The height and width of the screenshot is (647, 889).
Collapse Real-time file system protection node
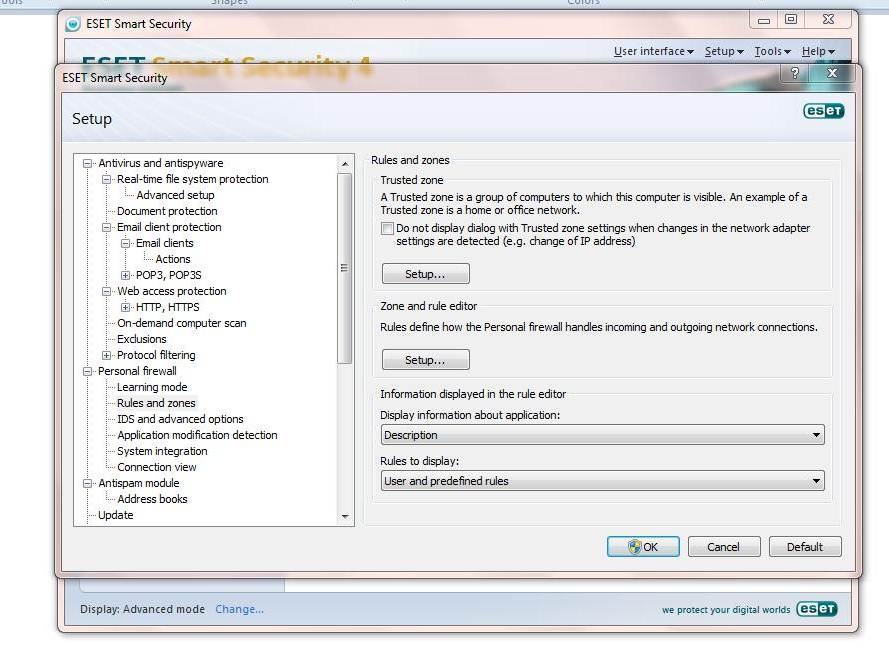click(x=106, y=179)
